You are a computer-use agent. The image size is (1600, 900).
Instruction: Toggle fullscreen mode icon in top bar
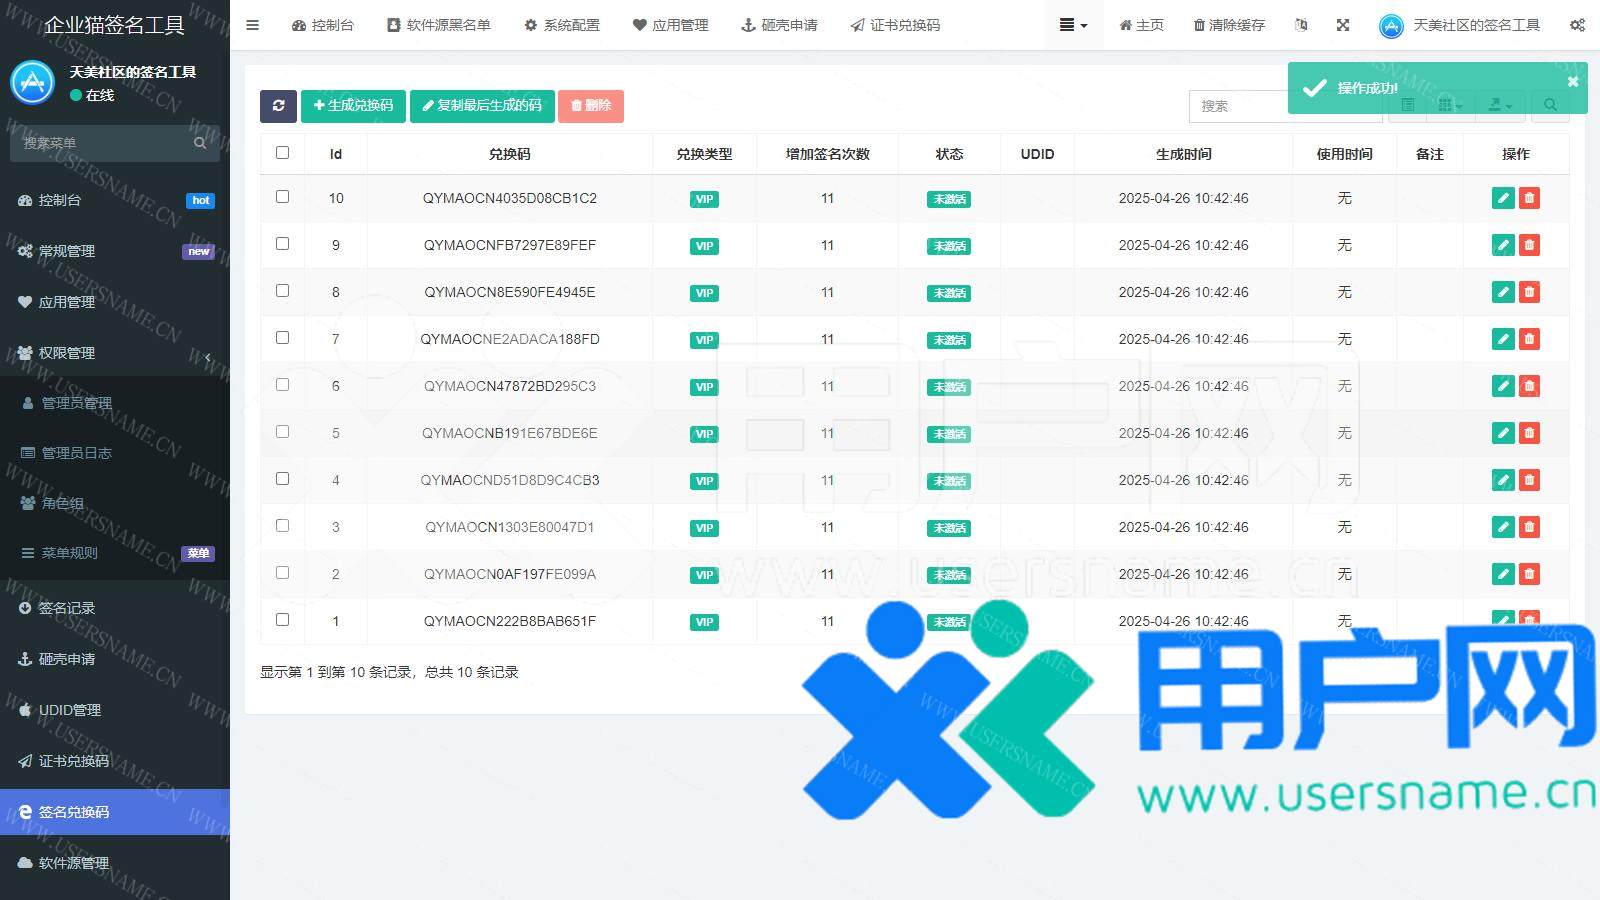coord(1343,25)
